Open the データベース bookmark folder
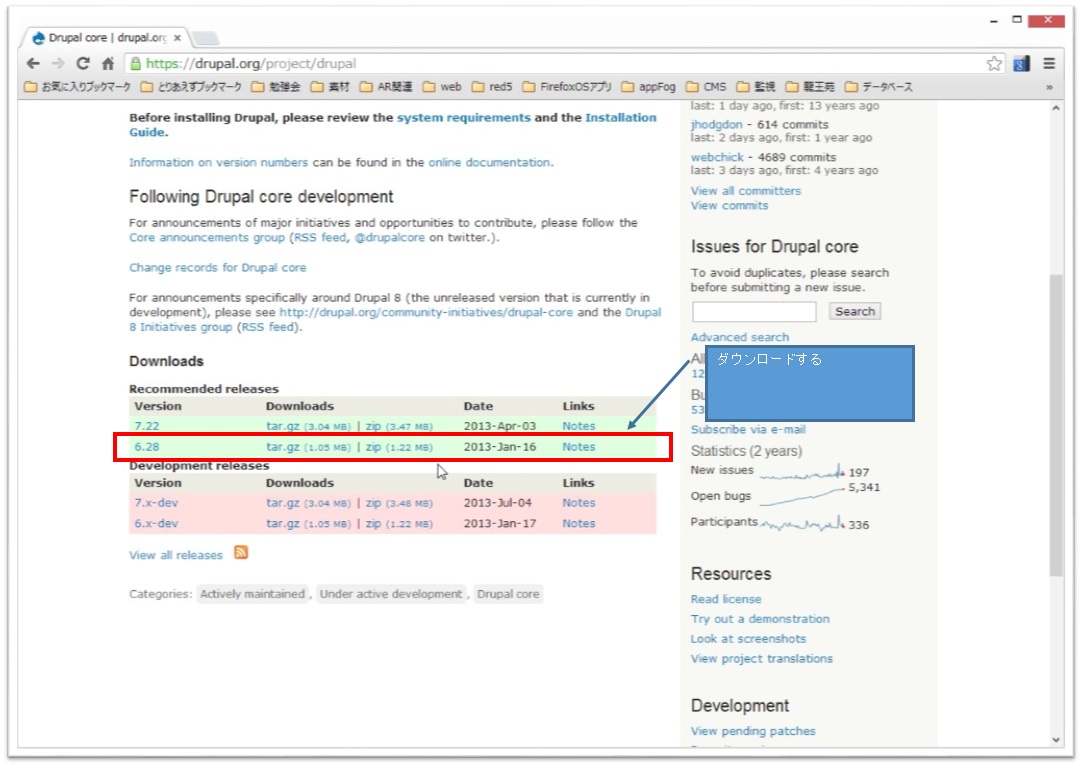Viewport: 1082px width, 767px height. 878,87
